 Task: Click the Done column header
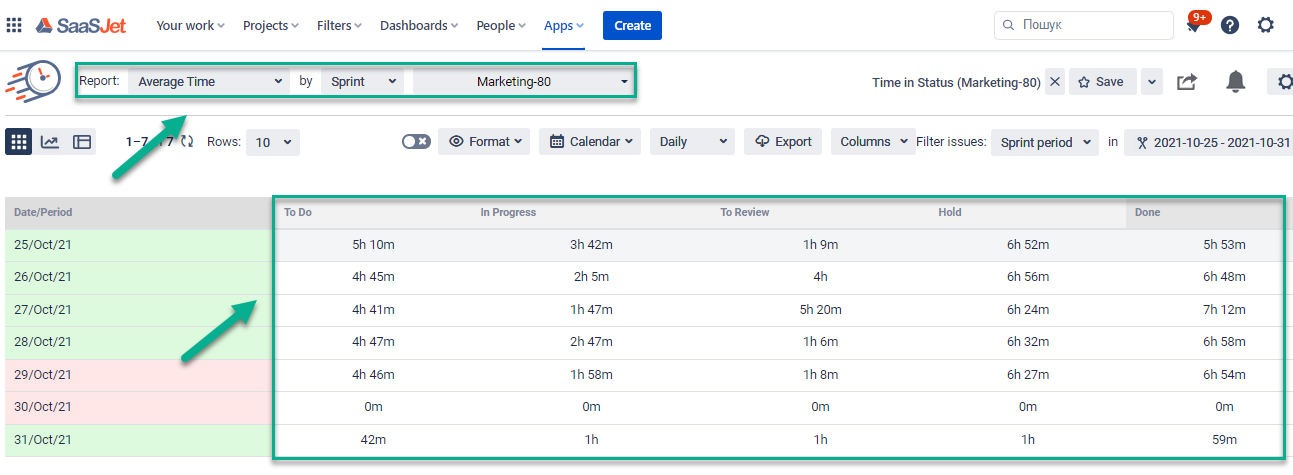[x=1206, y=213]
